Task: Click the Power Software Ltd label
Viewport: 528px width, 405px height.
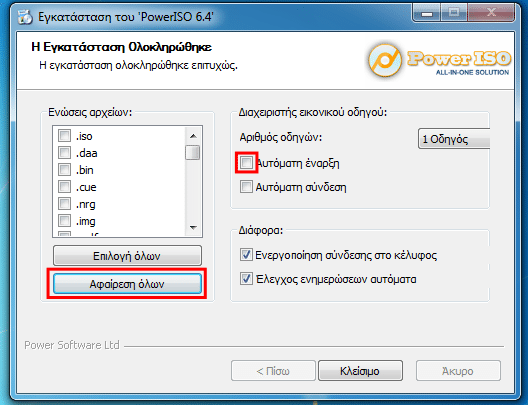Action: [x=72, y=345]
